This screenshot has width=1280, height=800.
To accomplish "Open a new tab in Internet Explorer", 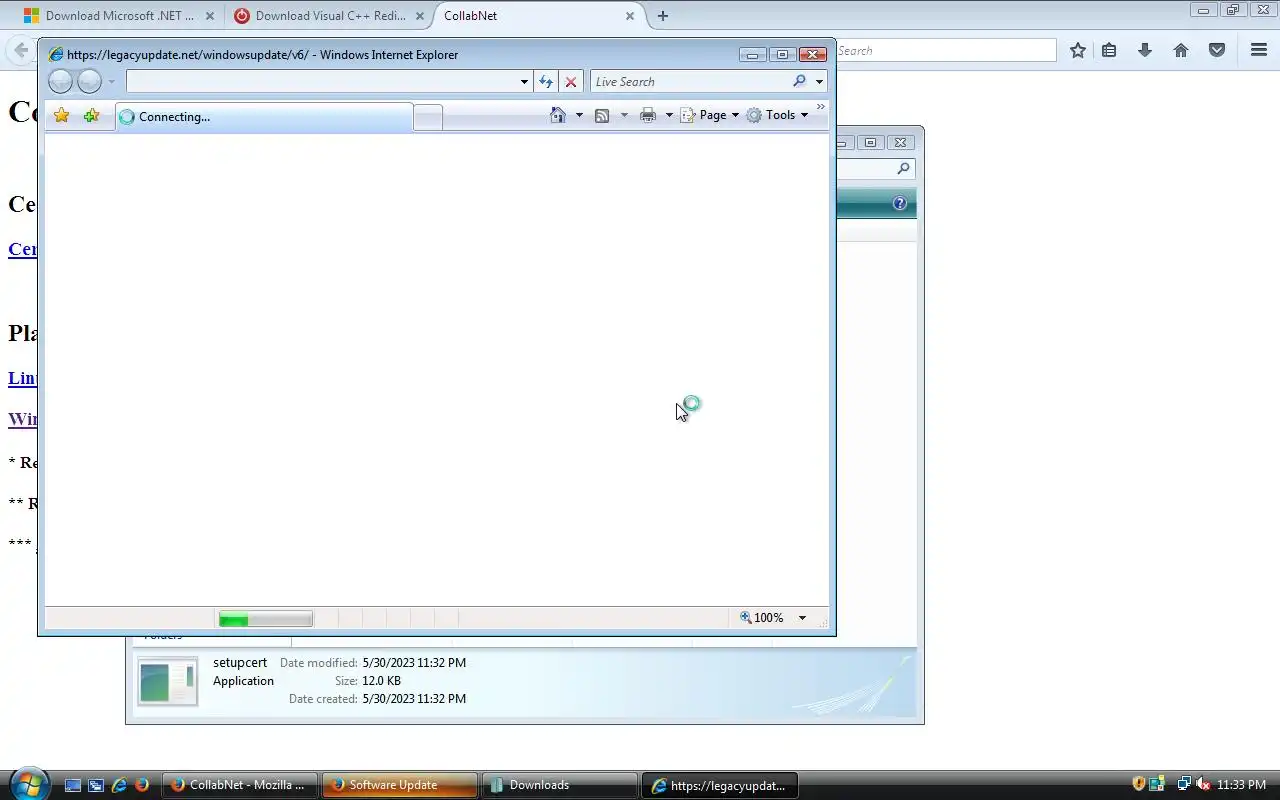I will [x=428, y=117].
